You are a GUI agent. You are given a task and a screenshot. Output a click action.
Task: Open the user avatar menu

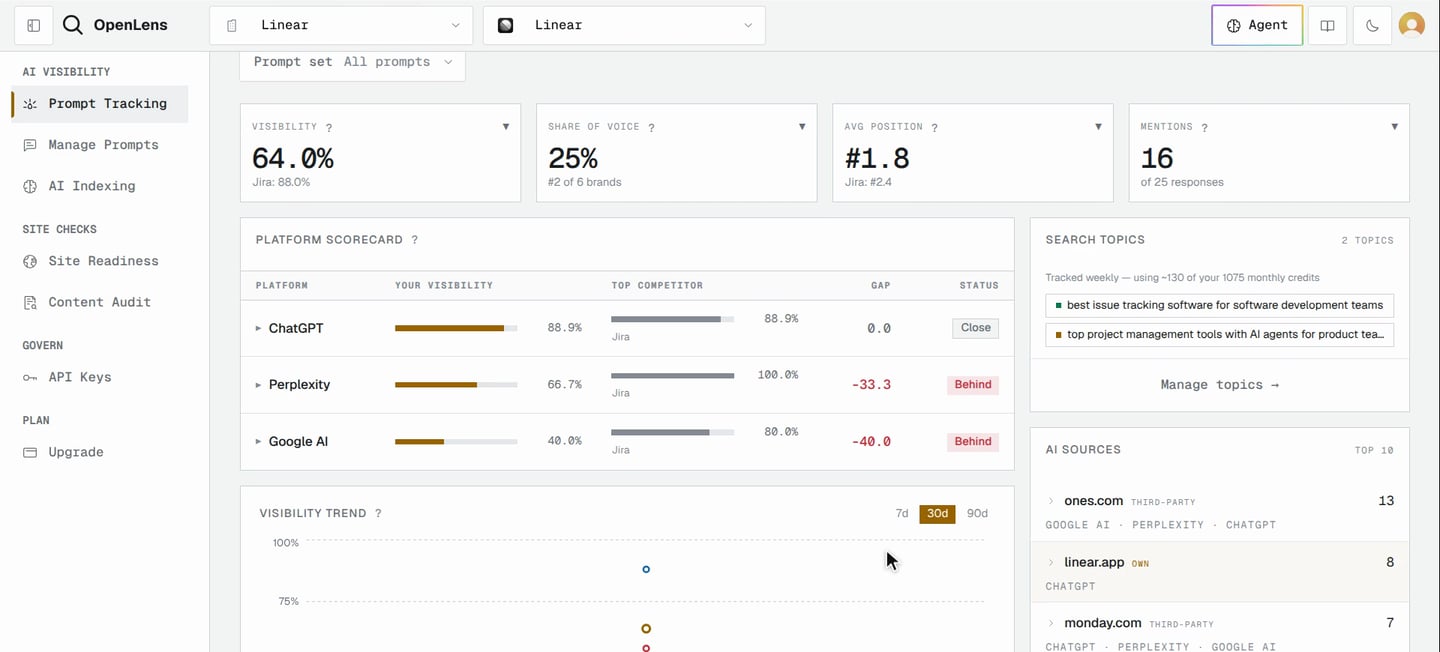(x=1411, y=26)
